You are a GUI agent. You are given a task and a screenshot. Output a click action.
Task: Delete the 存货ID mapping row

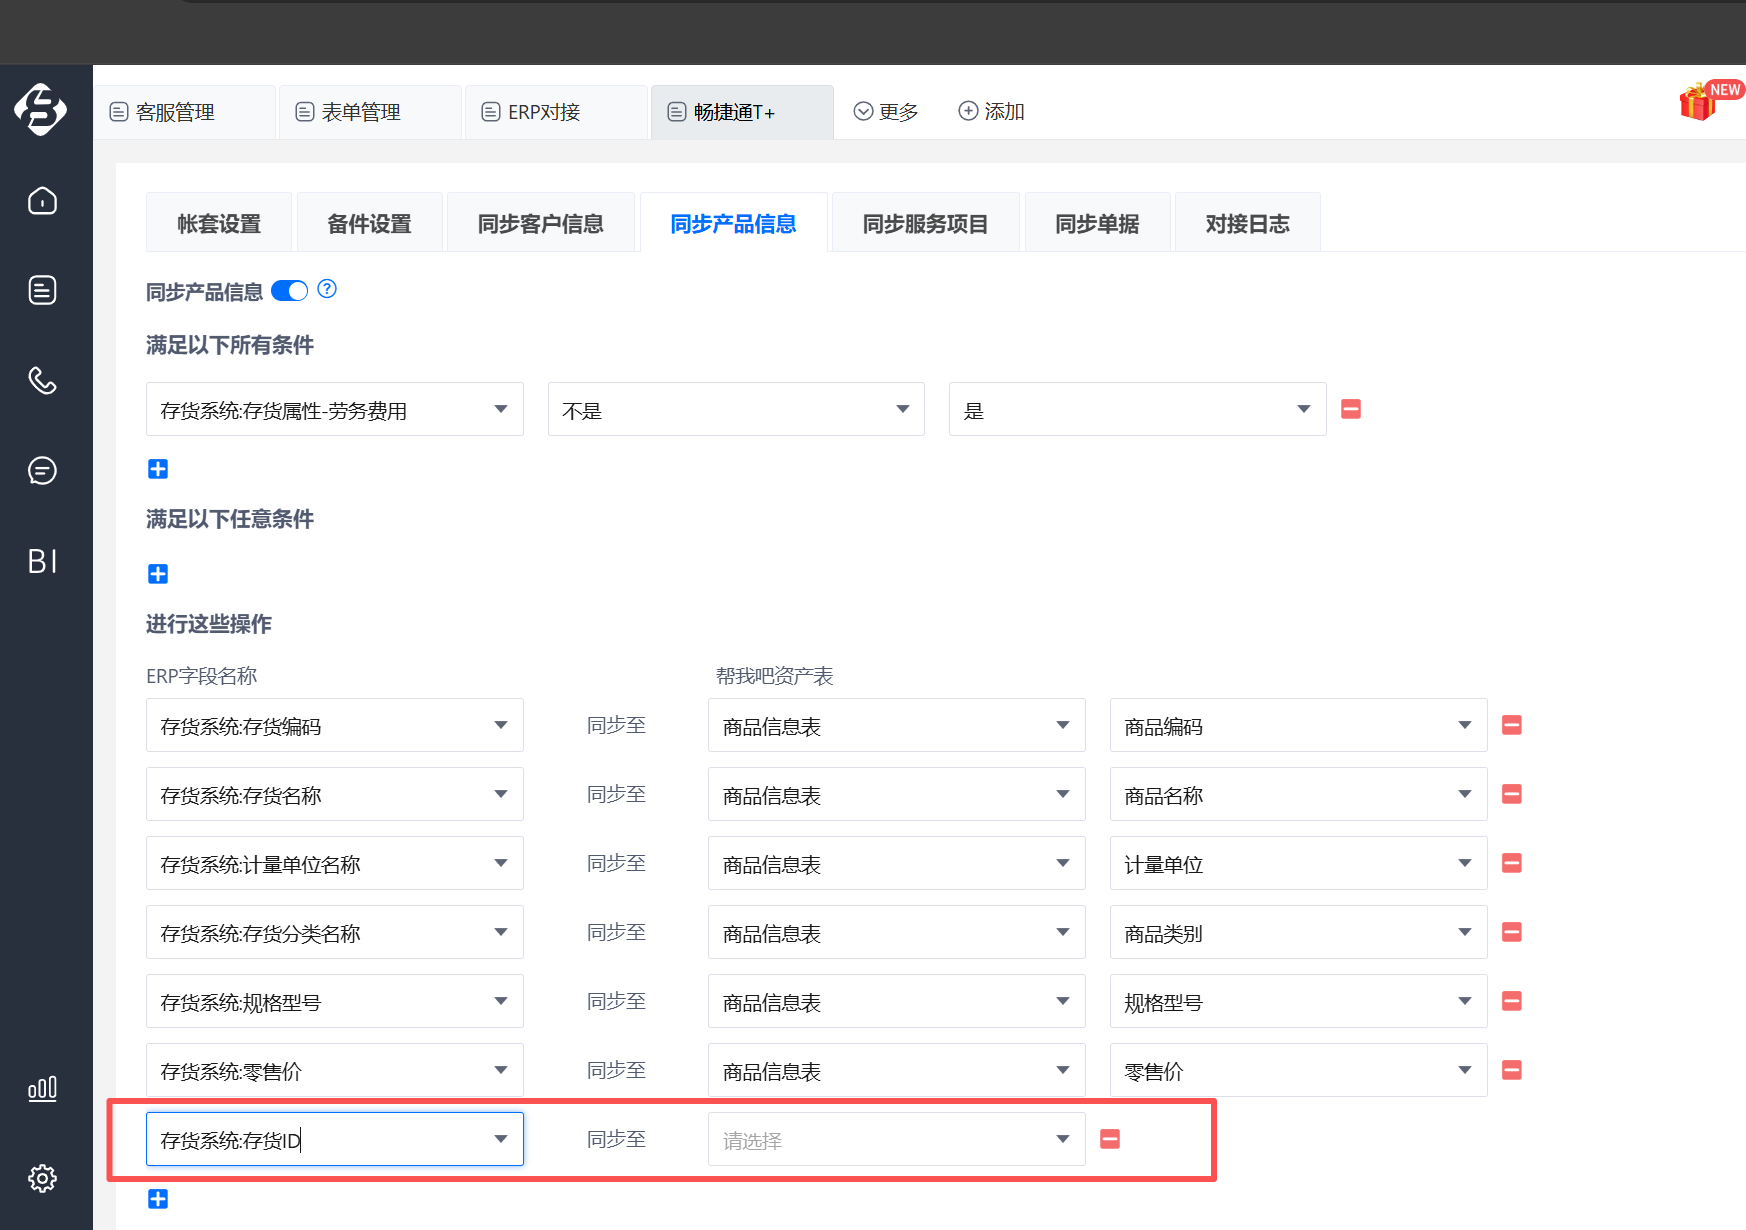(x=1110, y=1139)
